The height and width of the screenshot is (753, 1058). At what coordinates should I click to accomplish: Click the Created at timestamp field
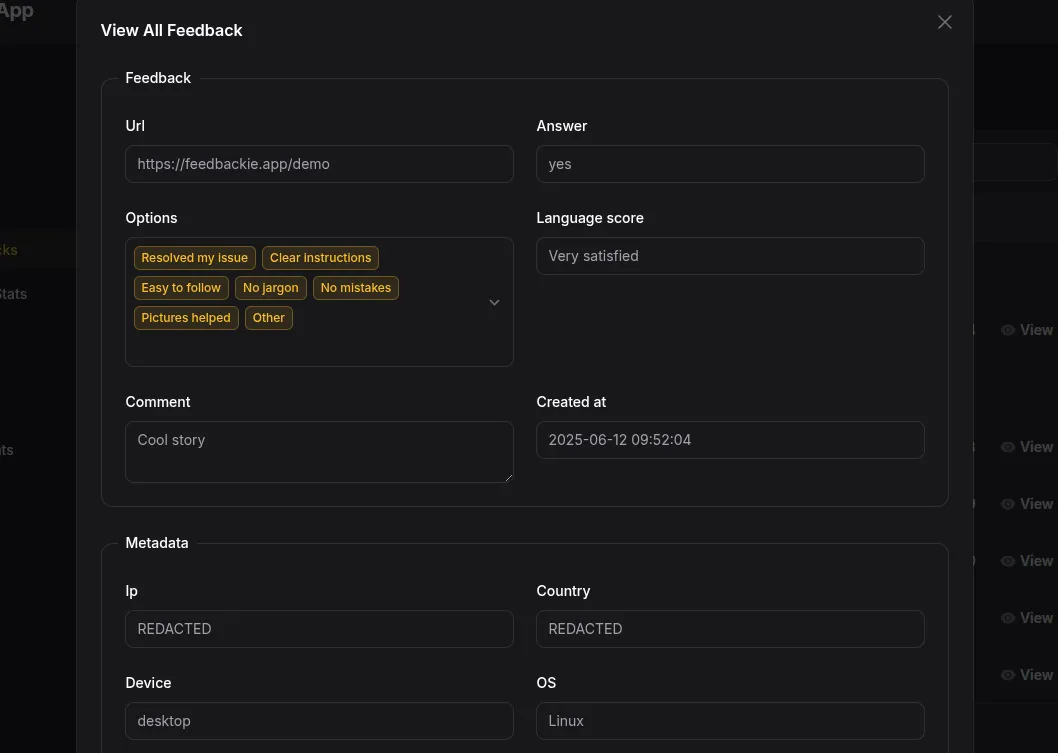tap(730, 439)
